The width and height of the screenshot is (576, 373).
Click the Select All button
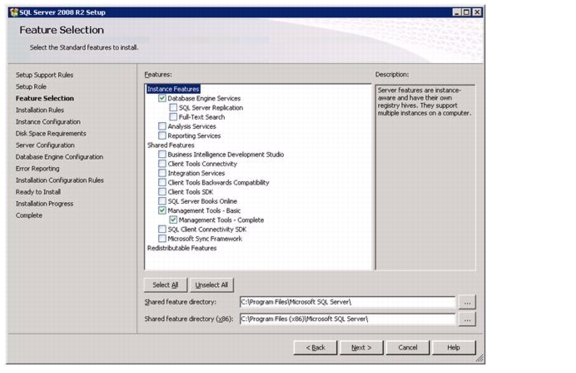click(165, 285)
